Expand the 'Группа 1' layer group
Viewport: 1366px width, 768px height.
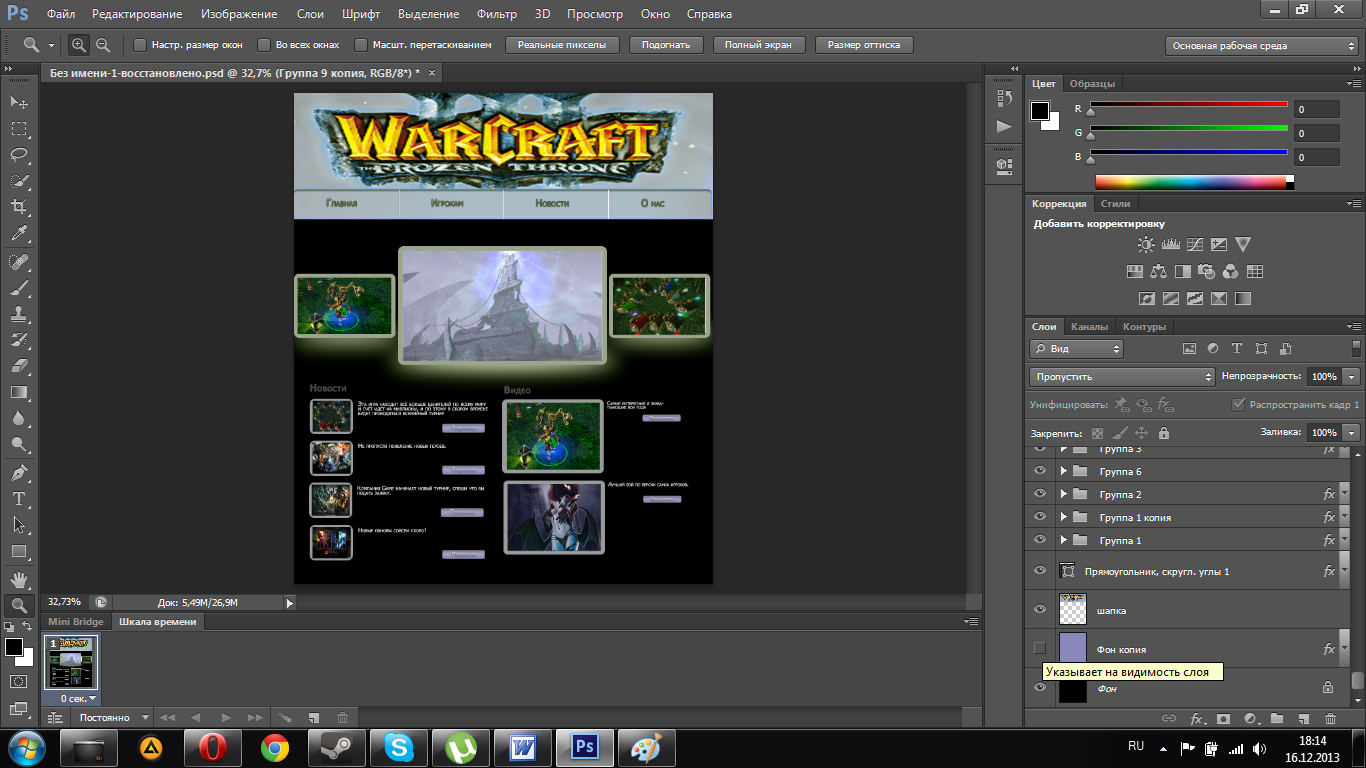(1064, 540)
